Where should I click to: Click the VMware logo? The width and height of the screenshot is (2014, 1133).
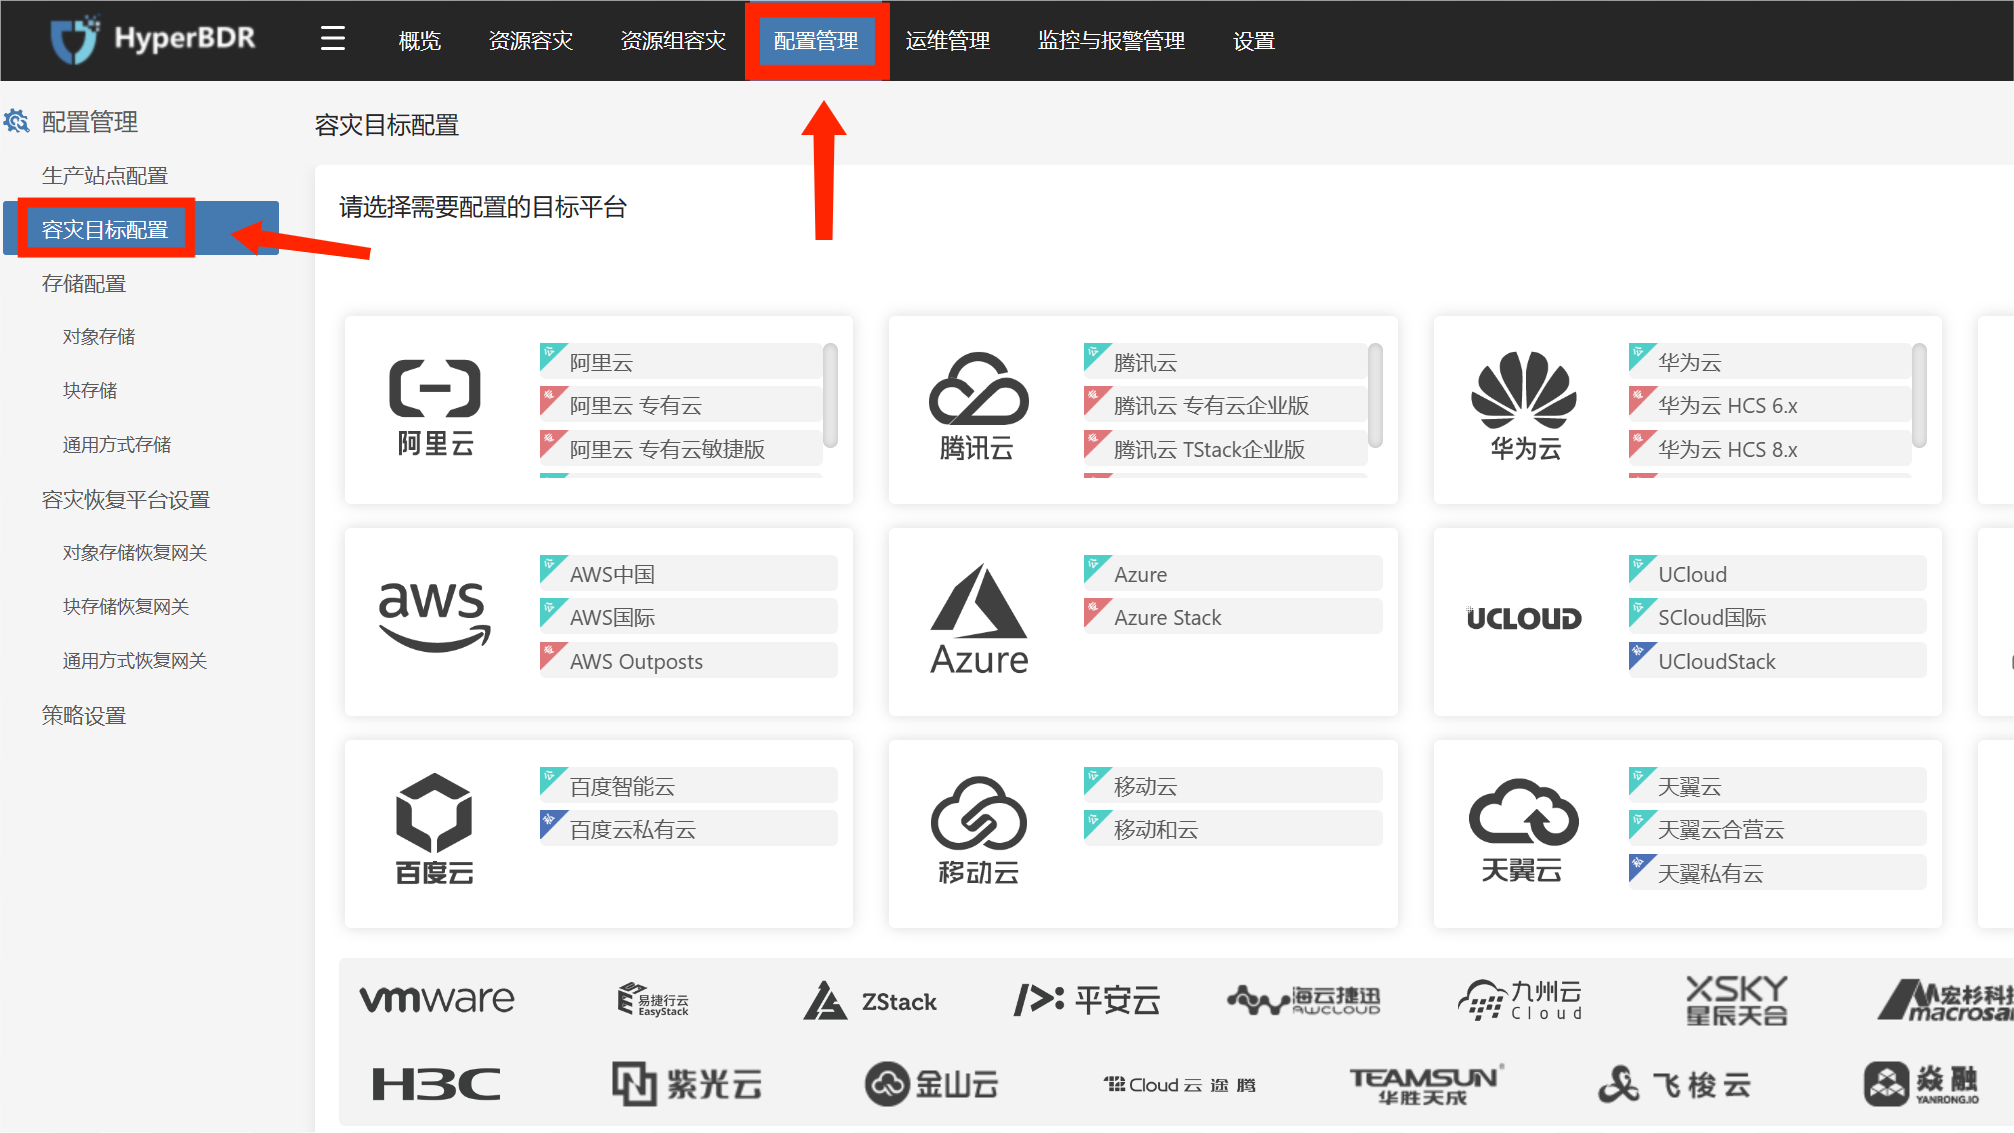[437, 999]
